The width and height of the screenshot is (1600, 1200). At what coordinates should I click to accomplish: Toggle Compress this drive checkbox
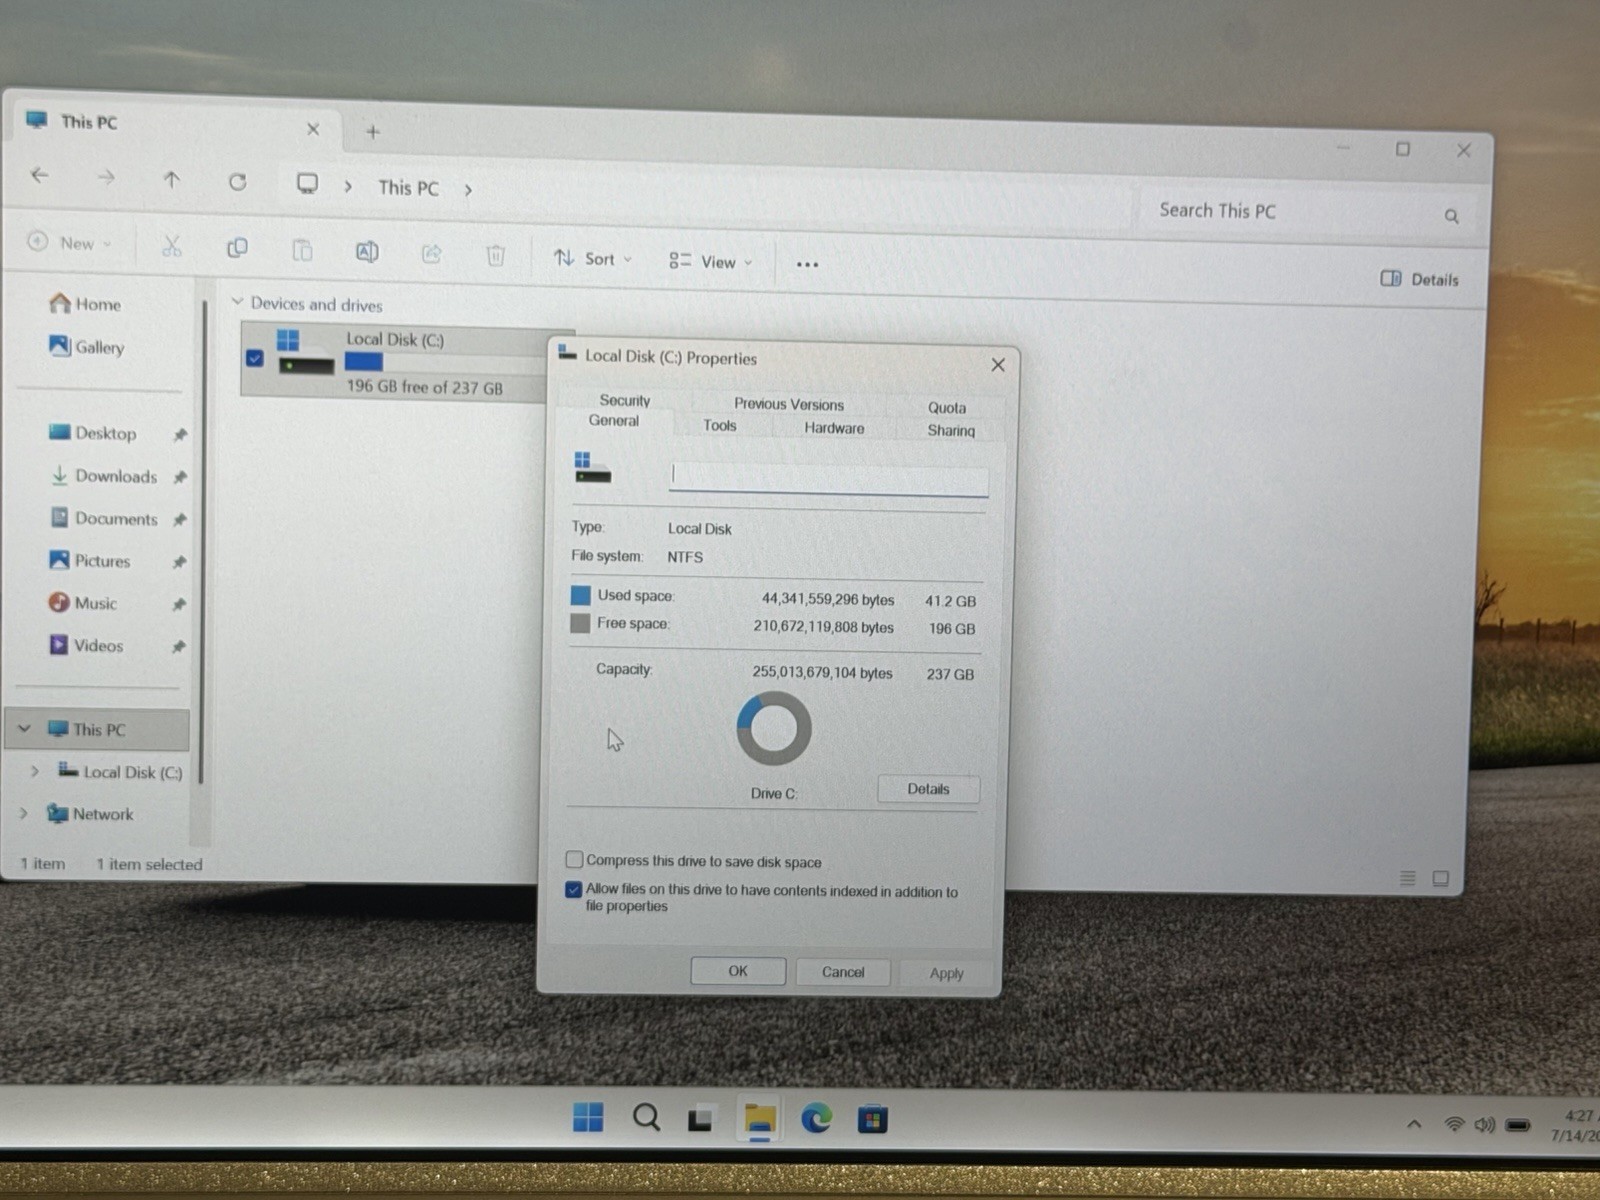coord(574,859)
